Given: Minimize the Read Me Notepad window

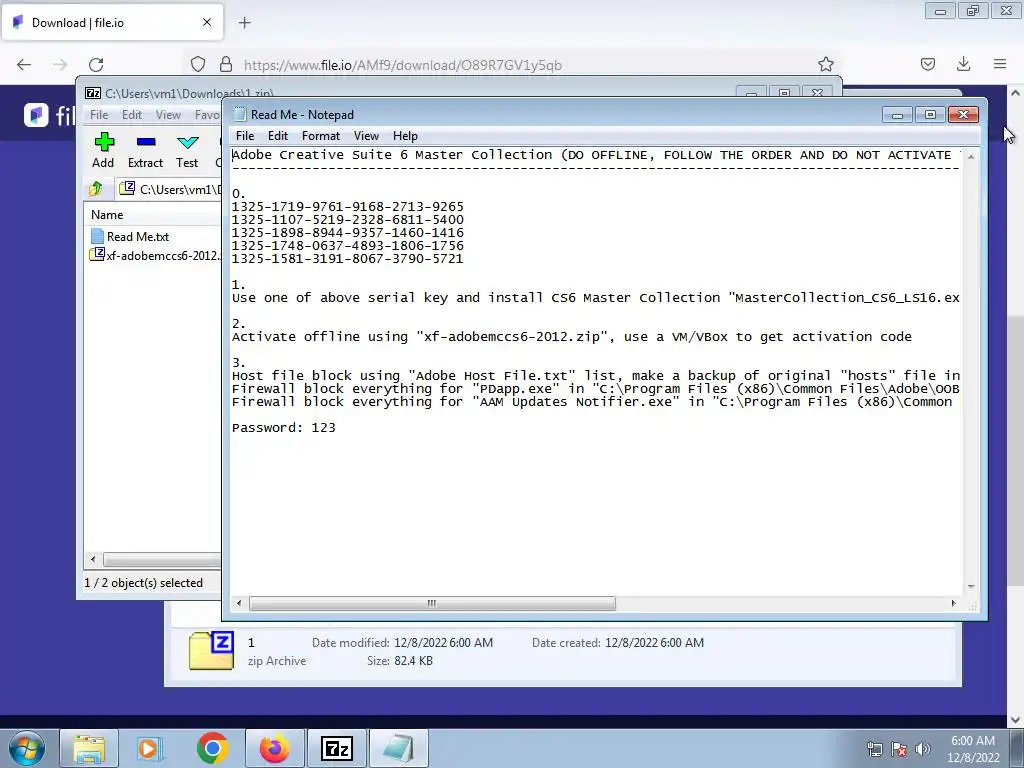Looking at the screenshot, I should 897,115.
